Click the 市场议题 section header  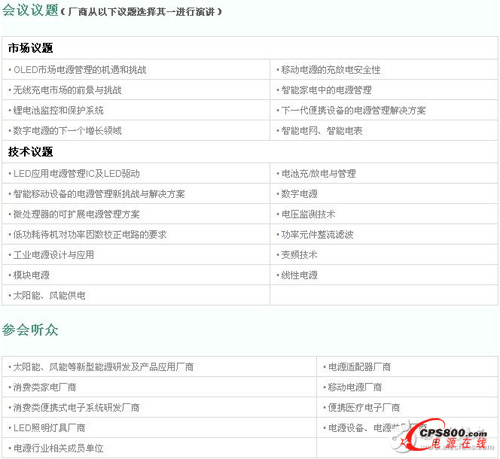[x=31, y=48]
